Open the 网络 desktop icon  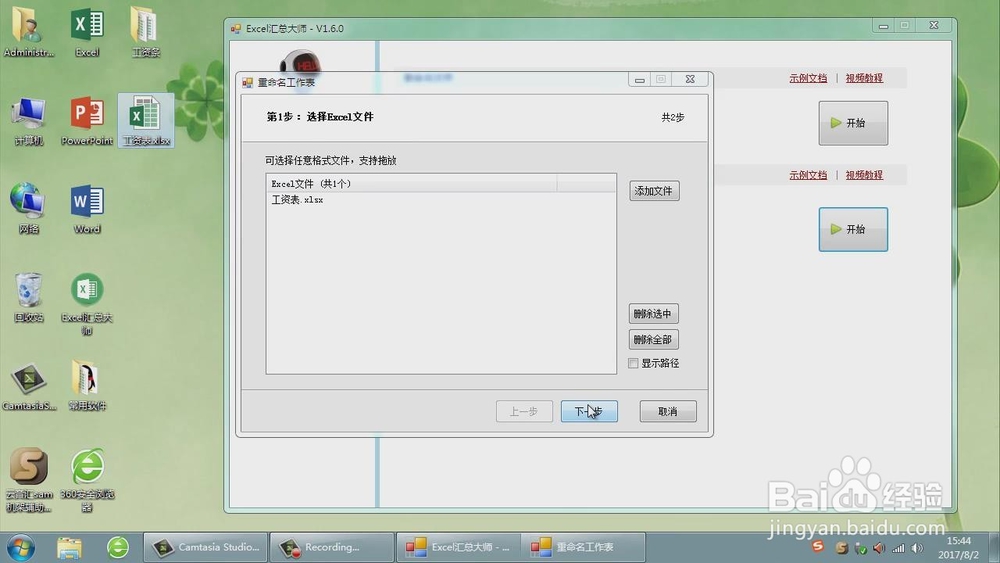(28, 208)
